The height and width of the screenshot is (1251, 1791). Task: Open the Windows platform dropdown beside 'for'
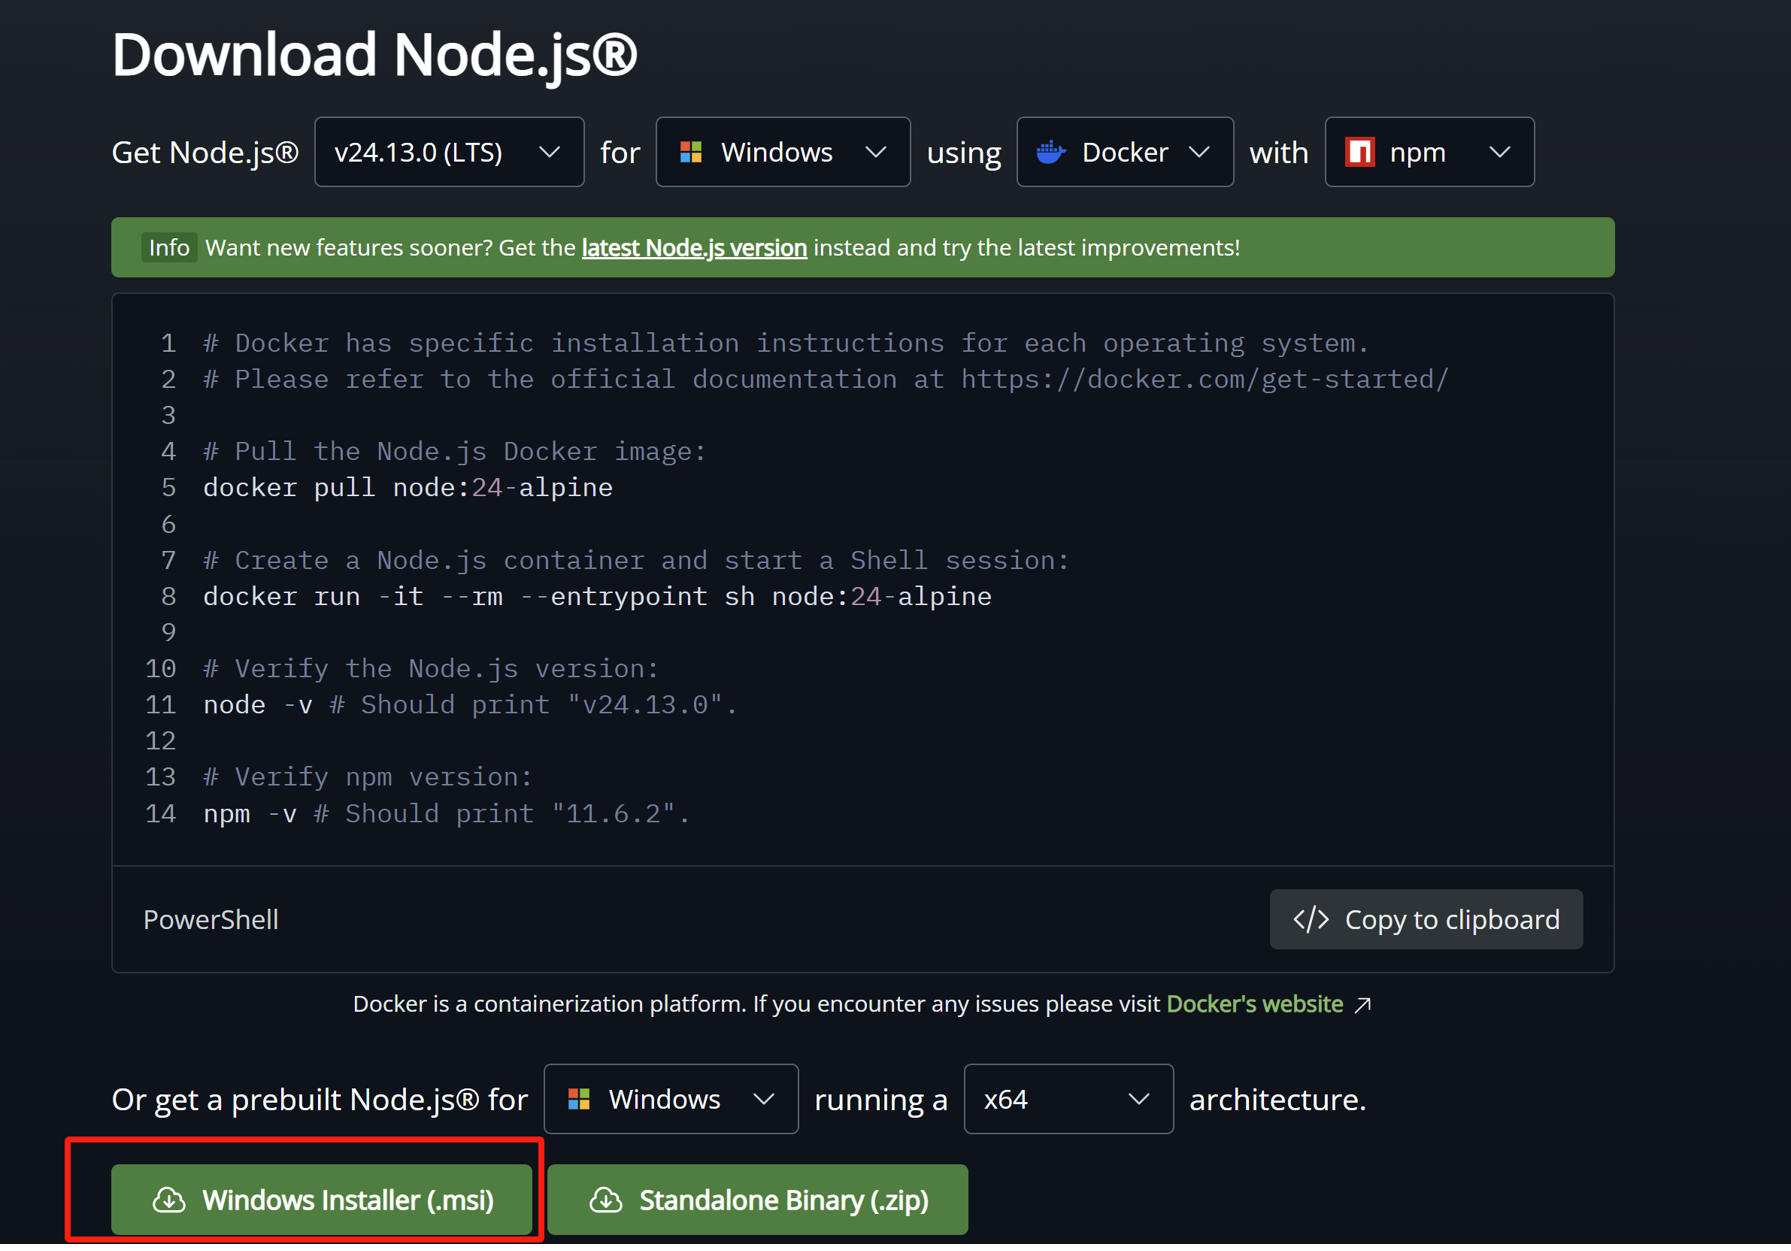coord(783,152)
